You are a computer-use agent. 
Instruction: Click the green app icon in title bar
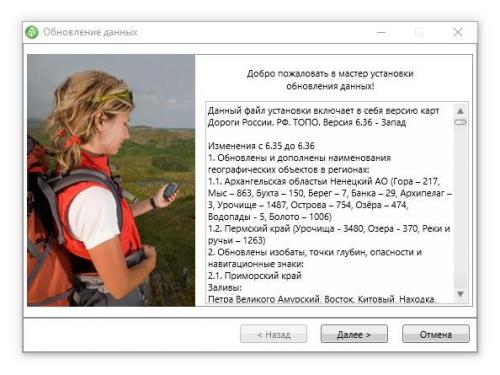point(32,32)
